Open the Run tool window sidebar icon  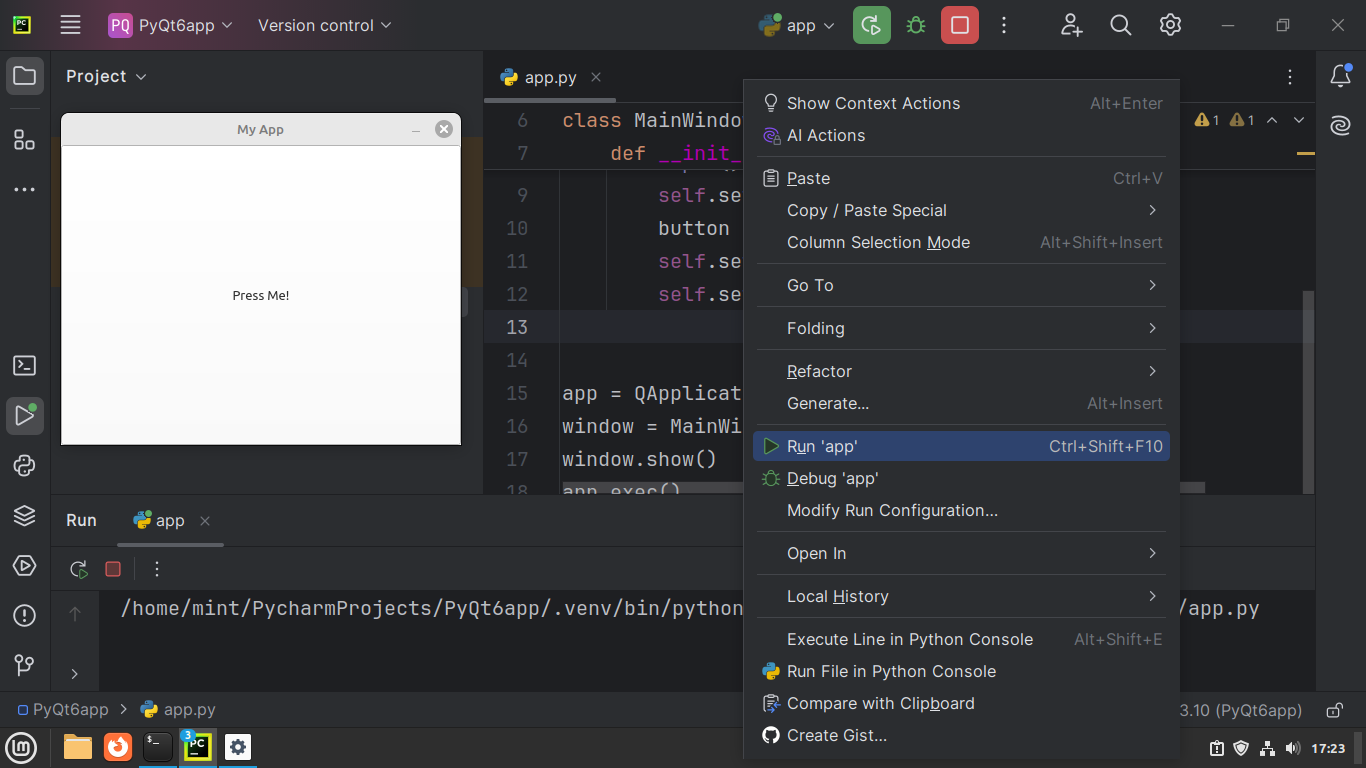[x=24, y=416]
